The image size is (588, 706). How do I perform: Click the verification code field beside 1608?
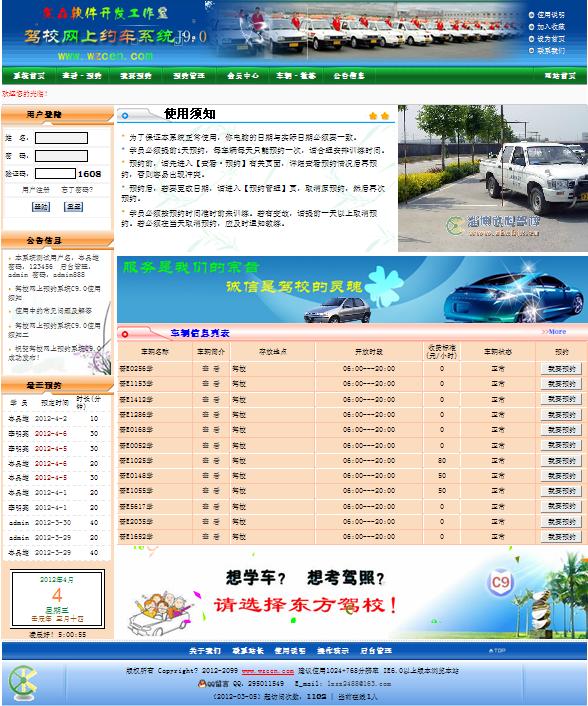click(x=55, y=173)
